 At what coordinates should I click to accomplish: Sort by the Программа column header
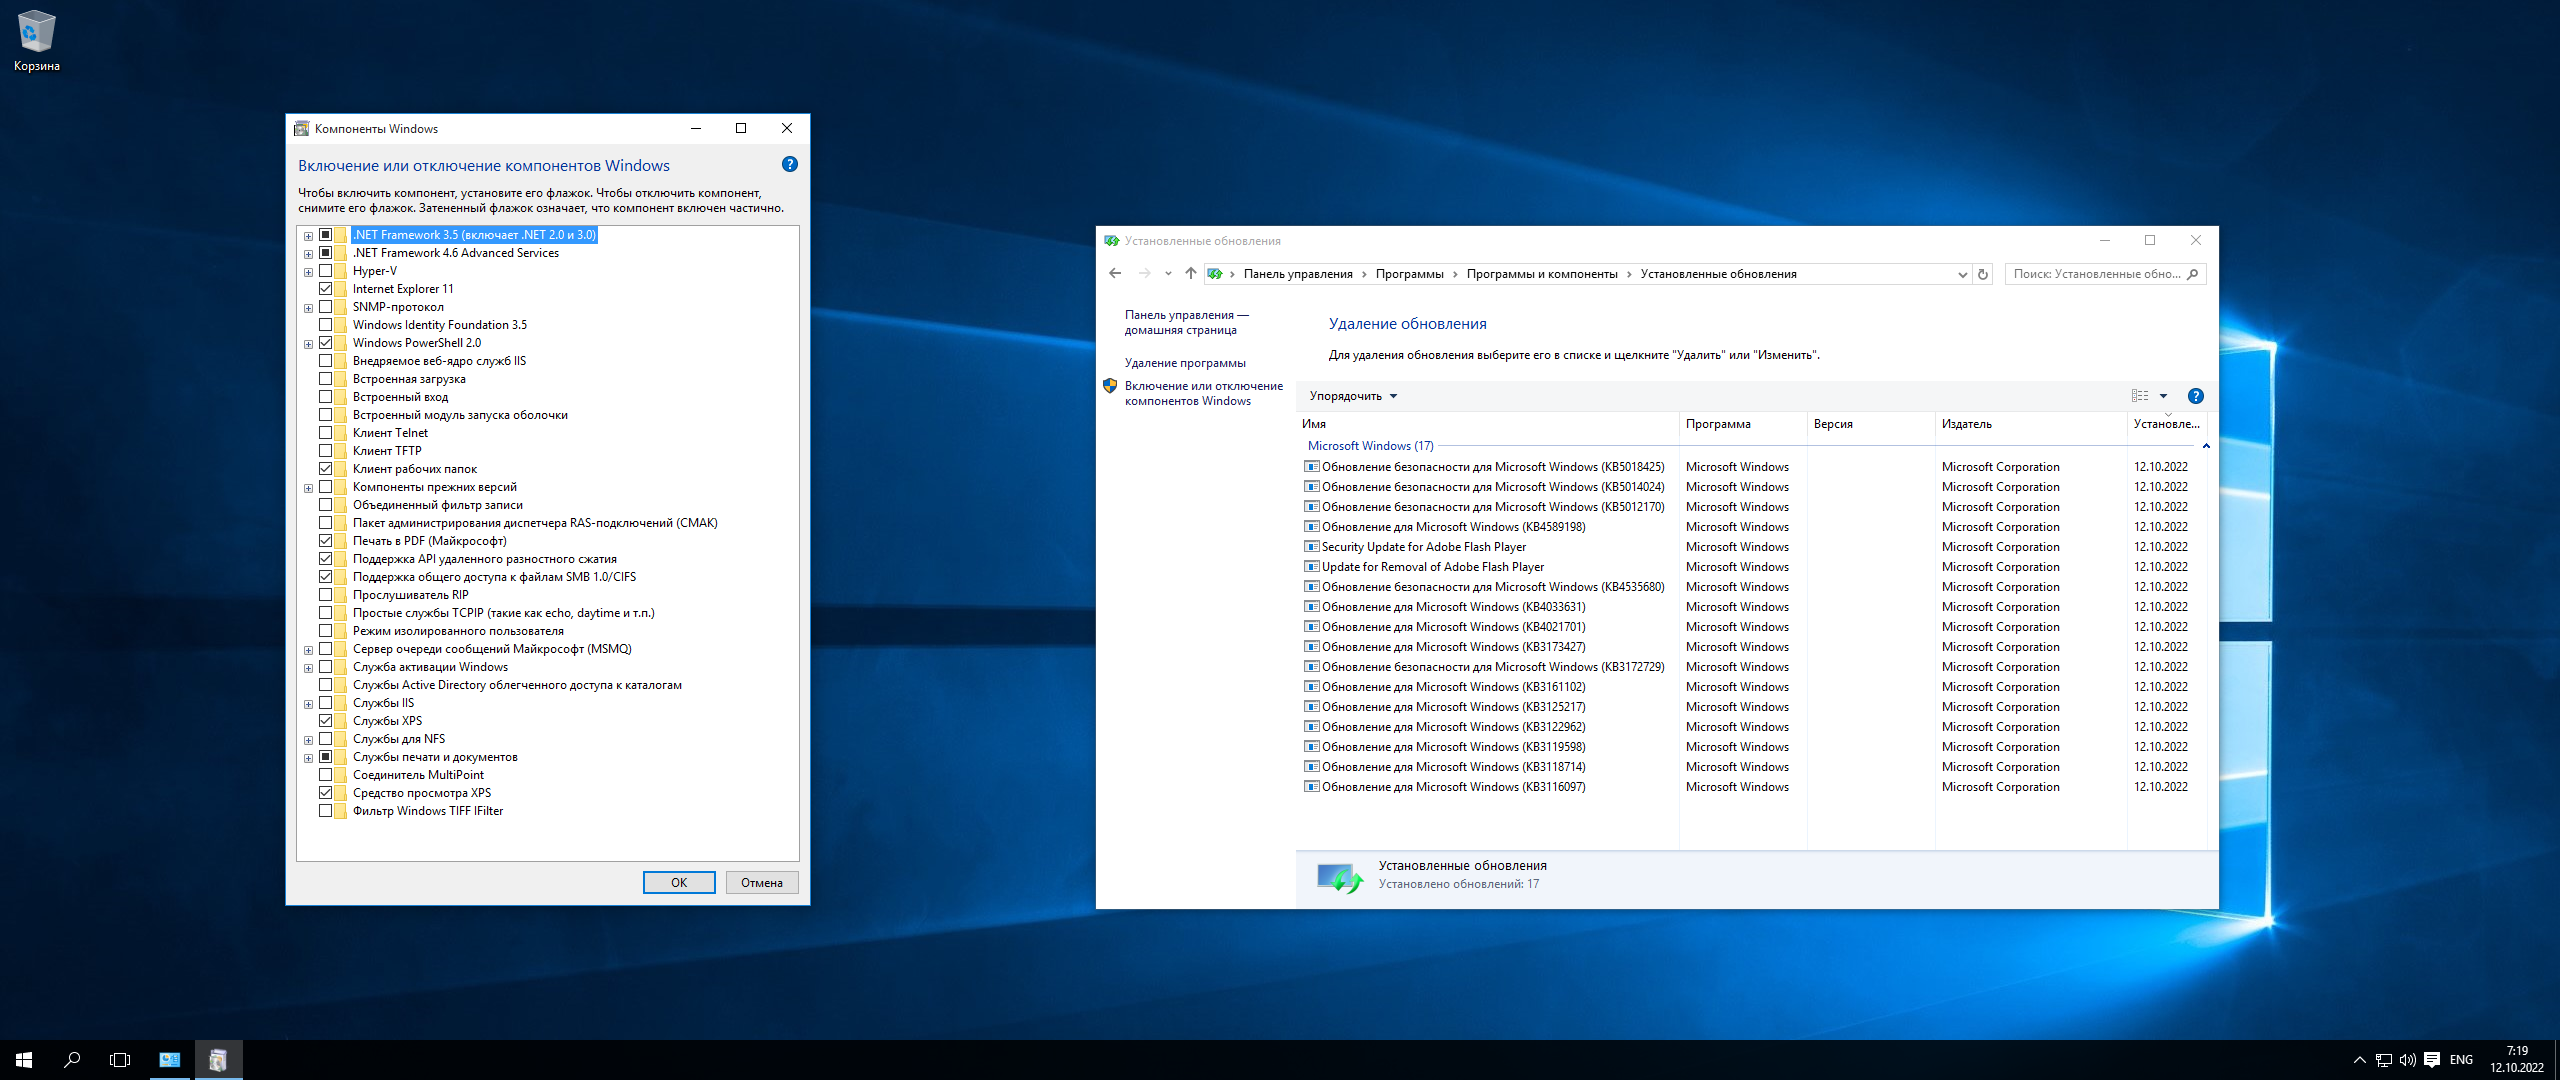(x=1743, y=424)
